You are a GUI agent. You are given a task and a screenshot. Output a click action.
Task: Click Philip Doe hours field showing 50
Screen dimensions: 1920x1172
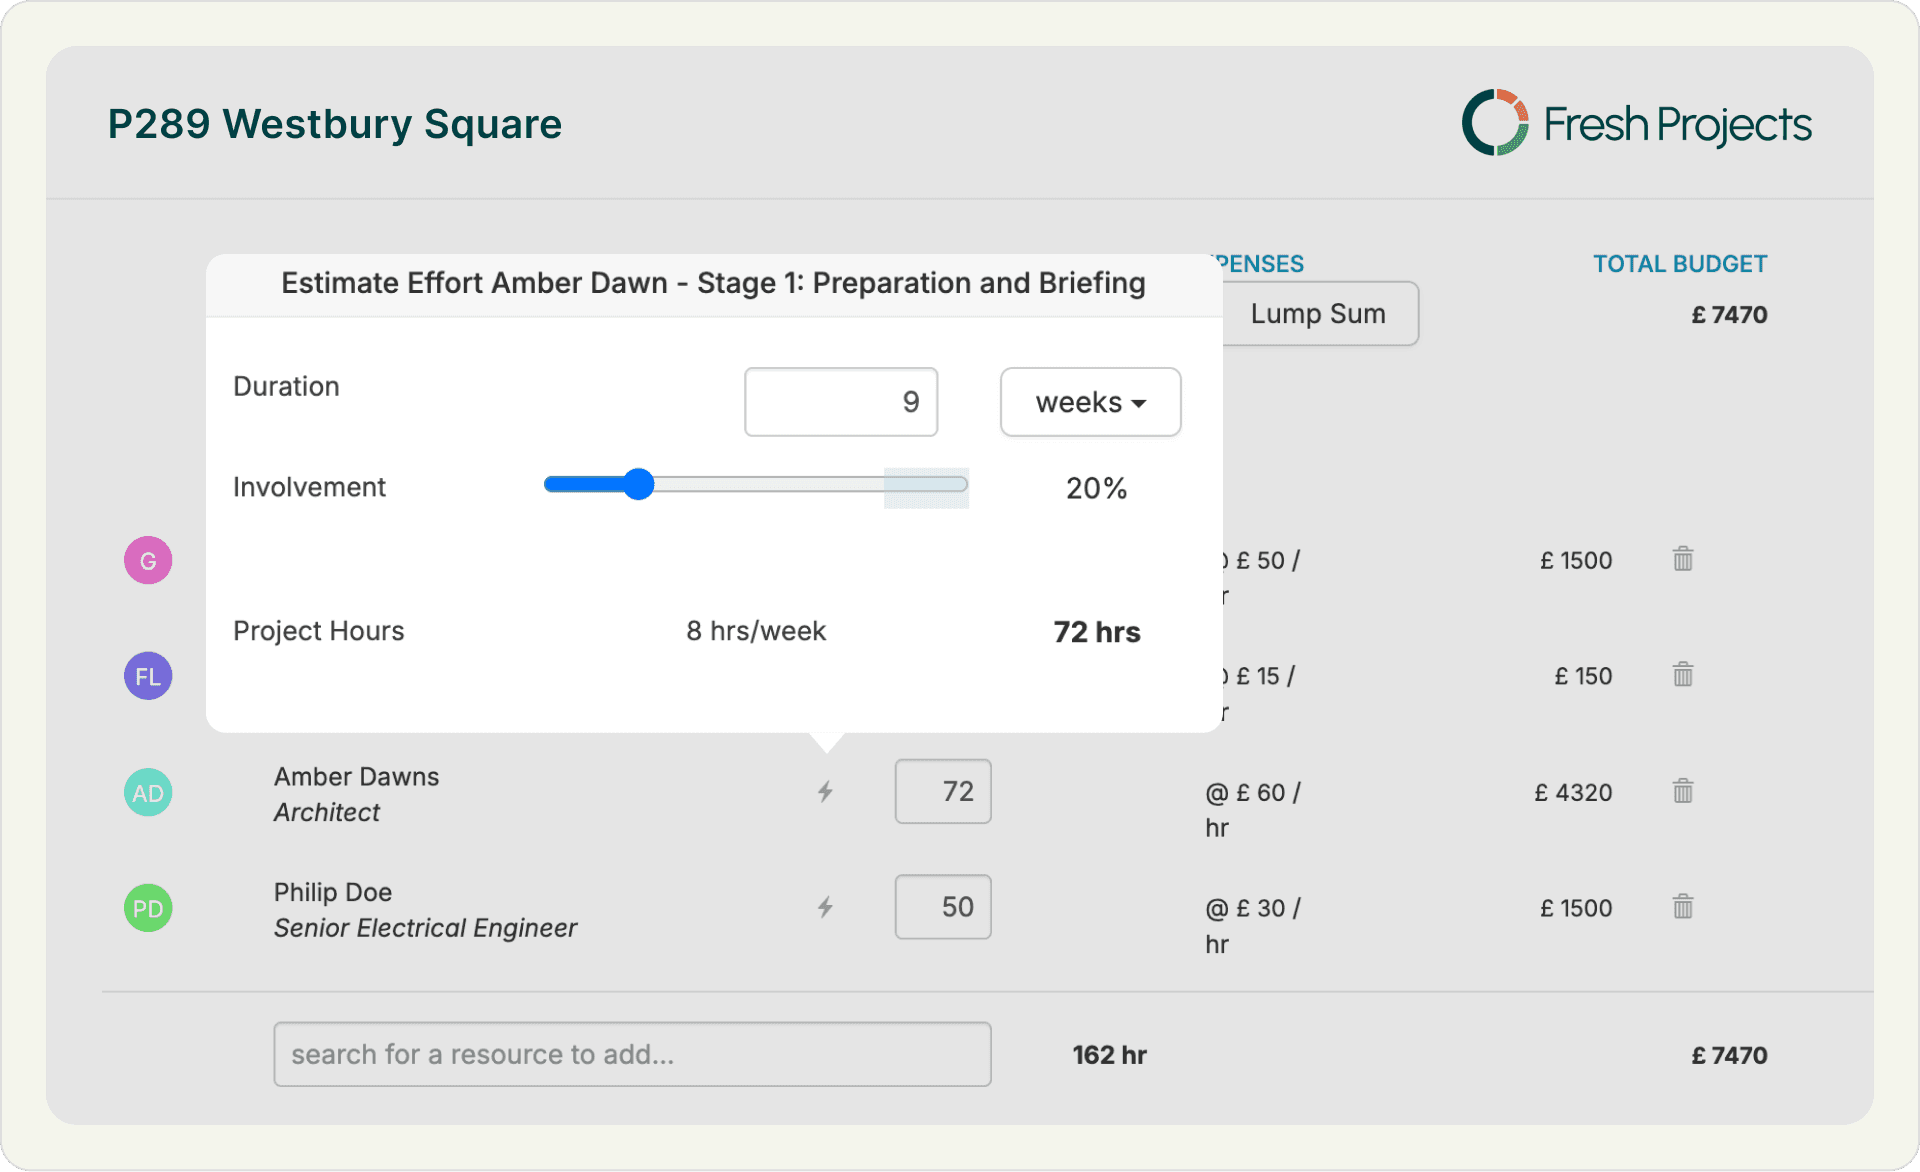click(x=942, y=907)
